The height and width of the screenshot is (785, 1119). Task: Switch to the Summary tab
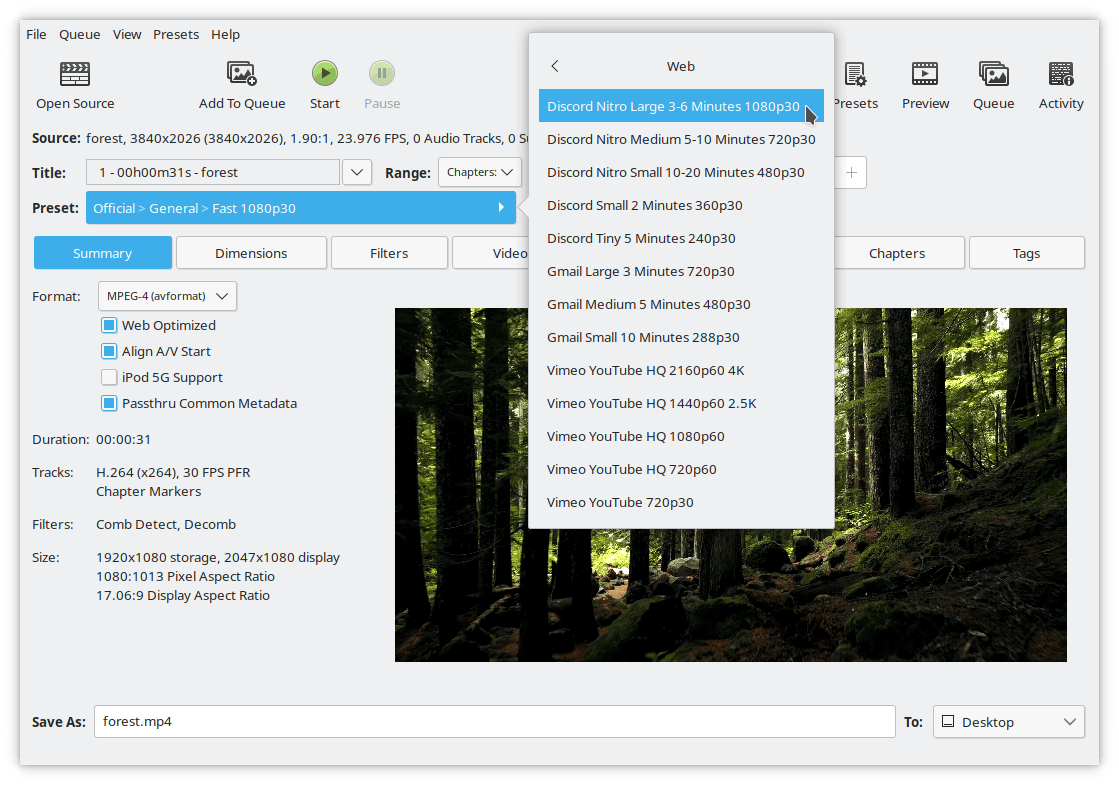click(x=103, y=253)
